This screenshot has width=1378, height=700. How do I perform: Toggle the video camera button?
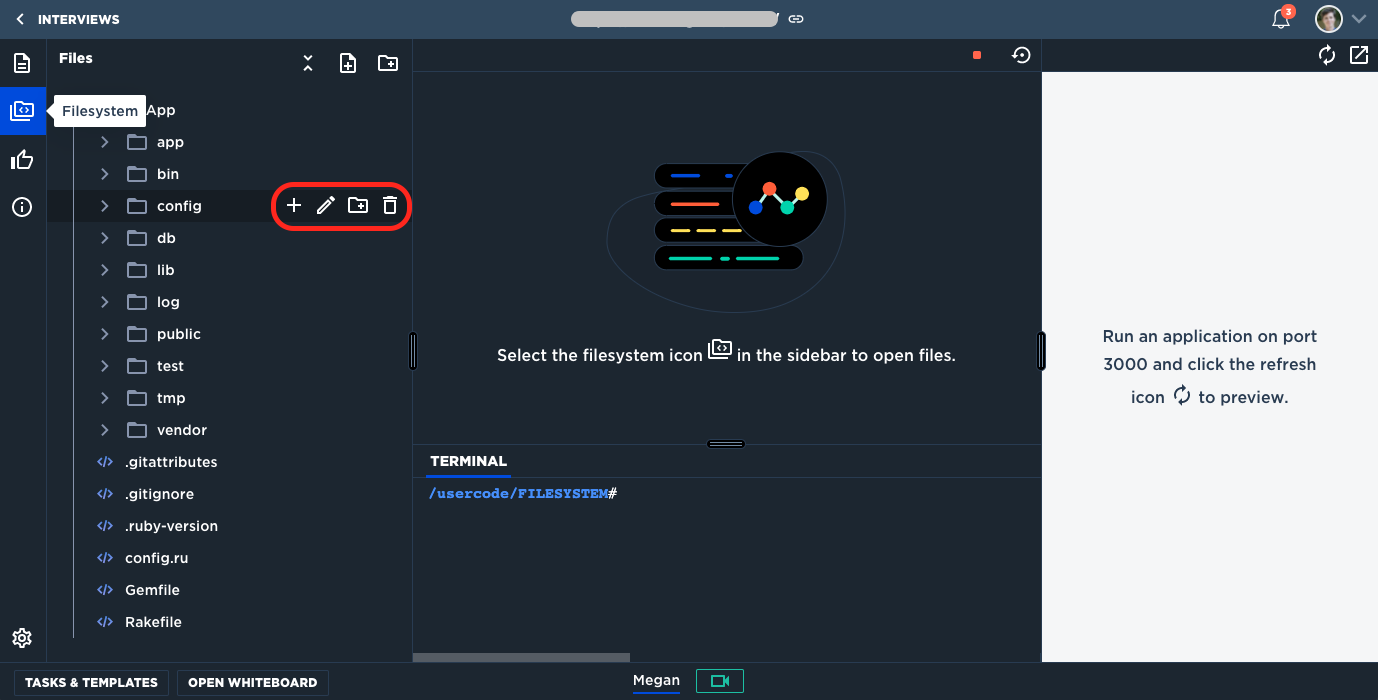720,681
